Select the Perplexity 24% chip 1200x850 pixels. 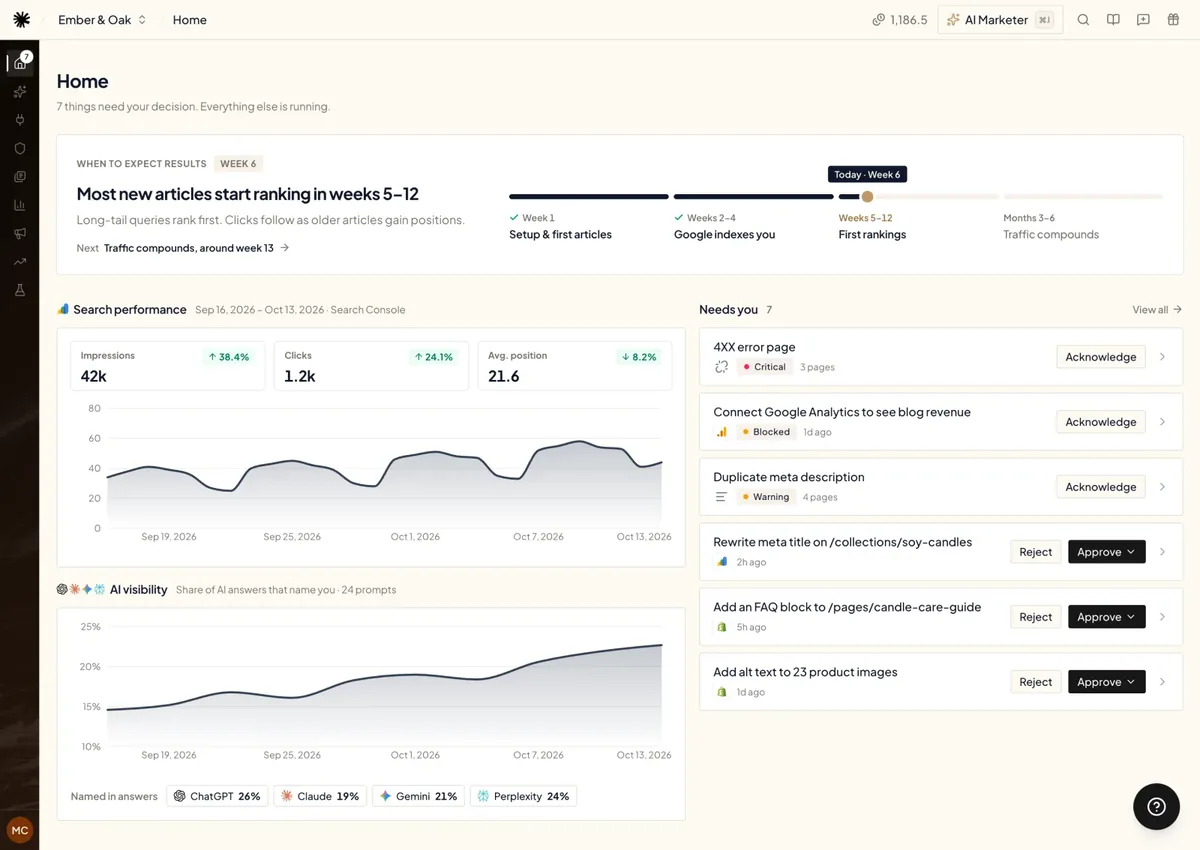(x=523, y=796)
